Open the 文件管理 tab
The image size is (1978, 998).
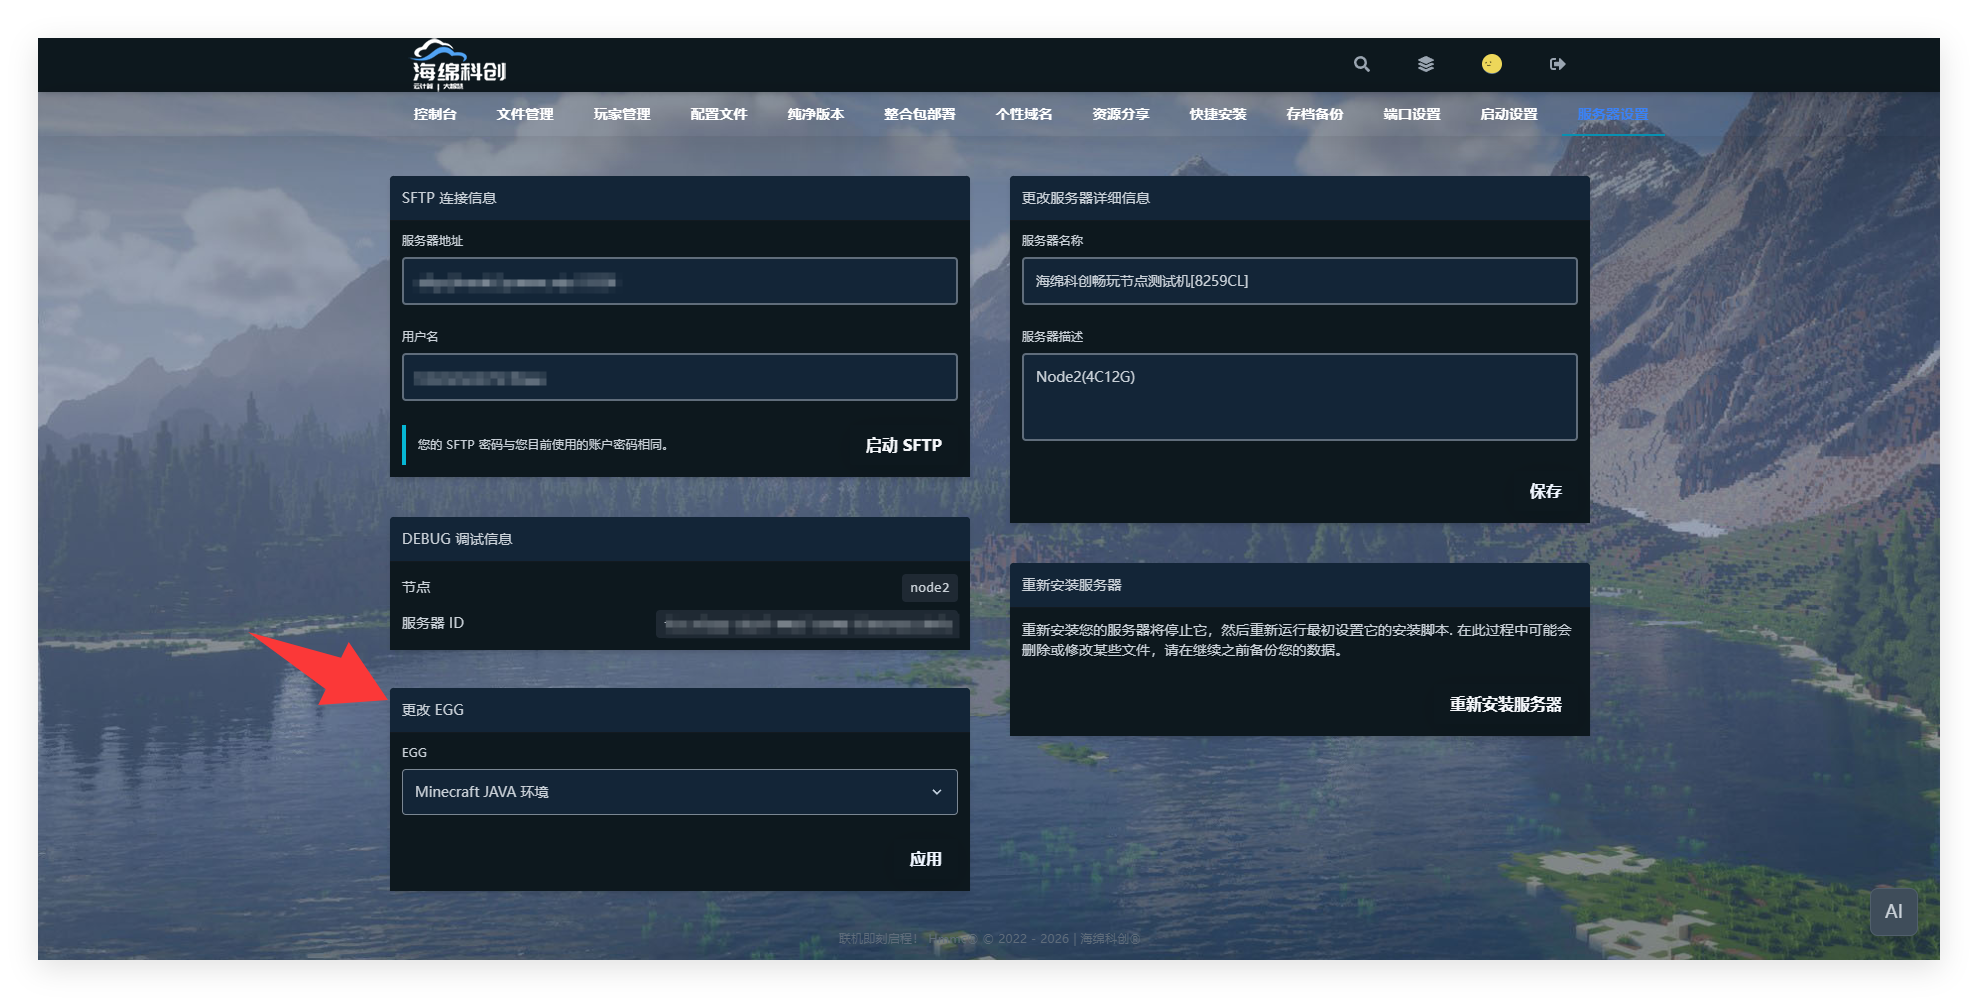(525, 114)
